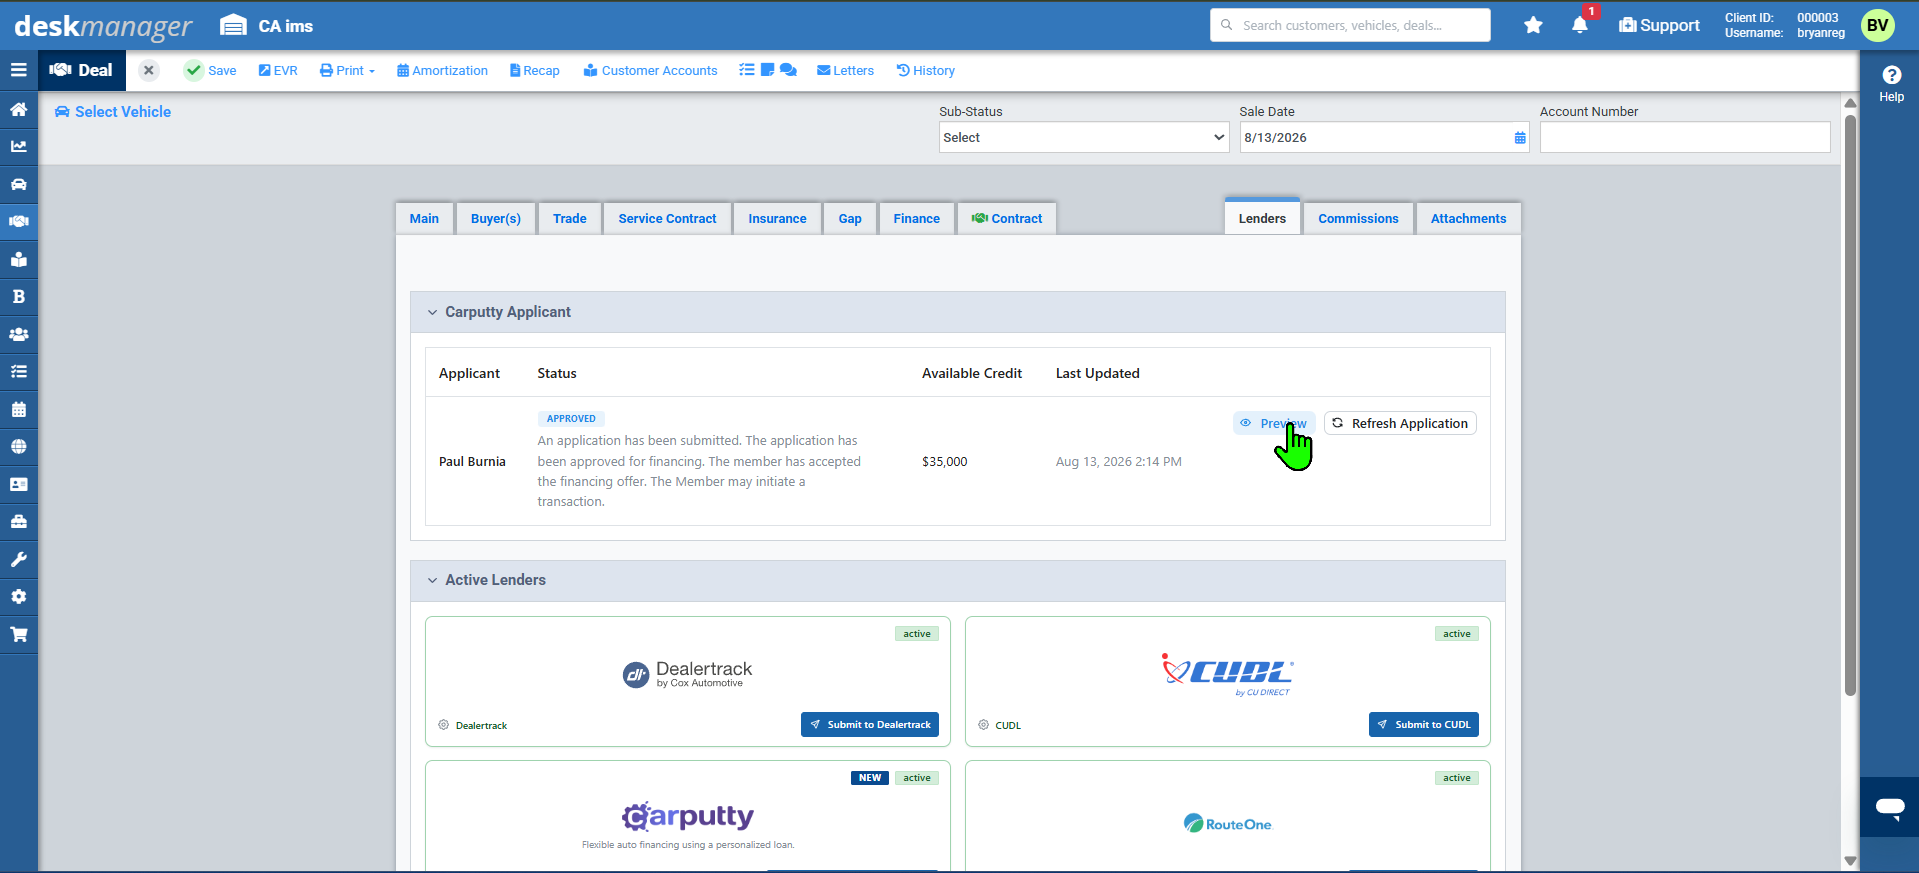Click the Account Number field
Screen dimensions: 1919x873
pyautogui.click(x=1685, y=138)
